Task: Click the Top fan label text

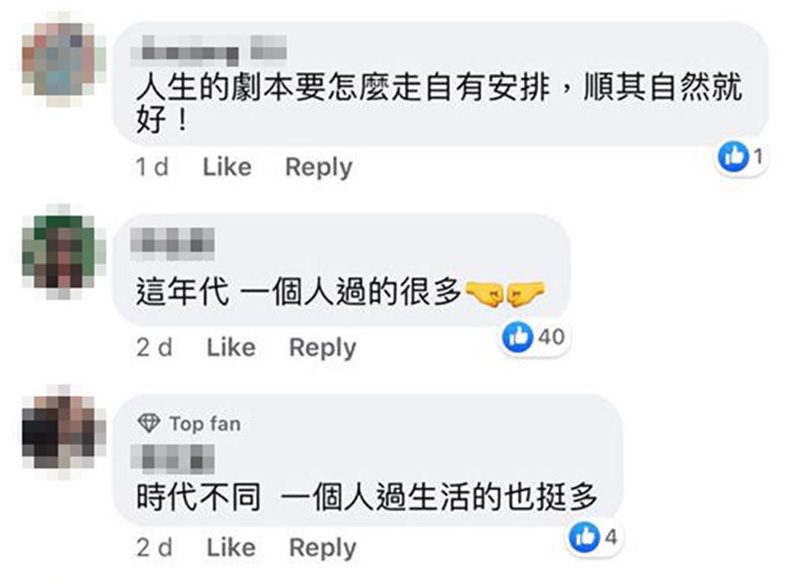Action: [x=205, y=424]
